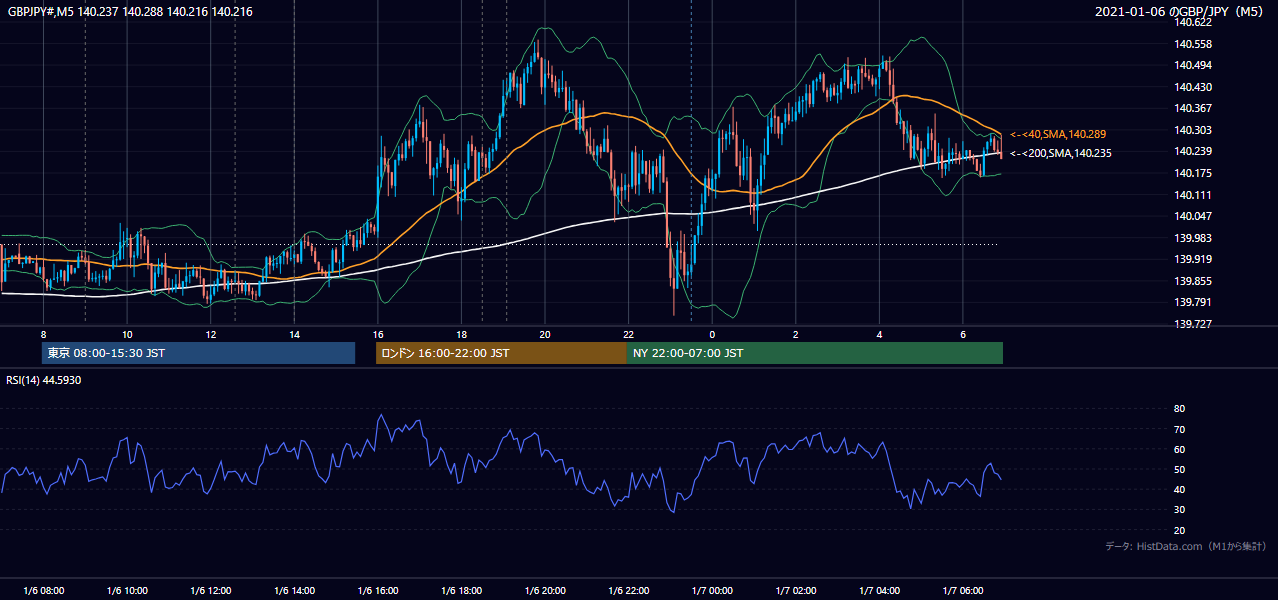This screenshot has height=600, width=1278.
Task: Click the 1/6 16:00 time axis label
Action: pos(378,591)
